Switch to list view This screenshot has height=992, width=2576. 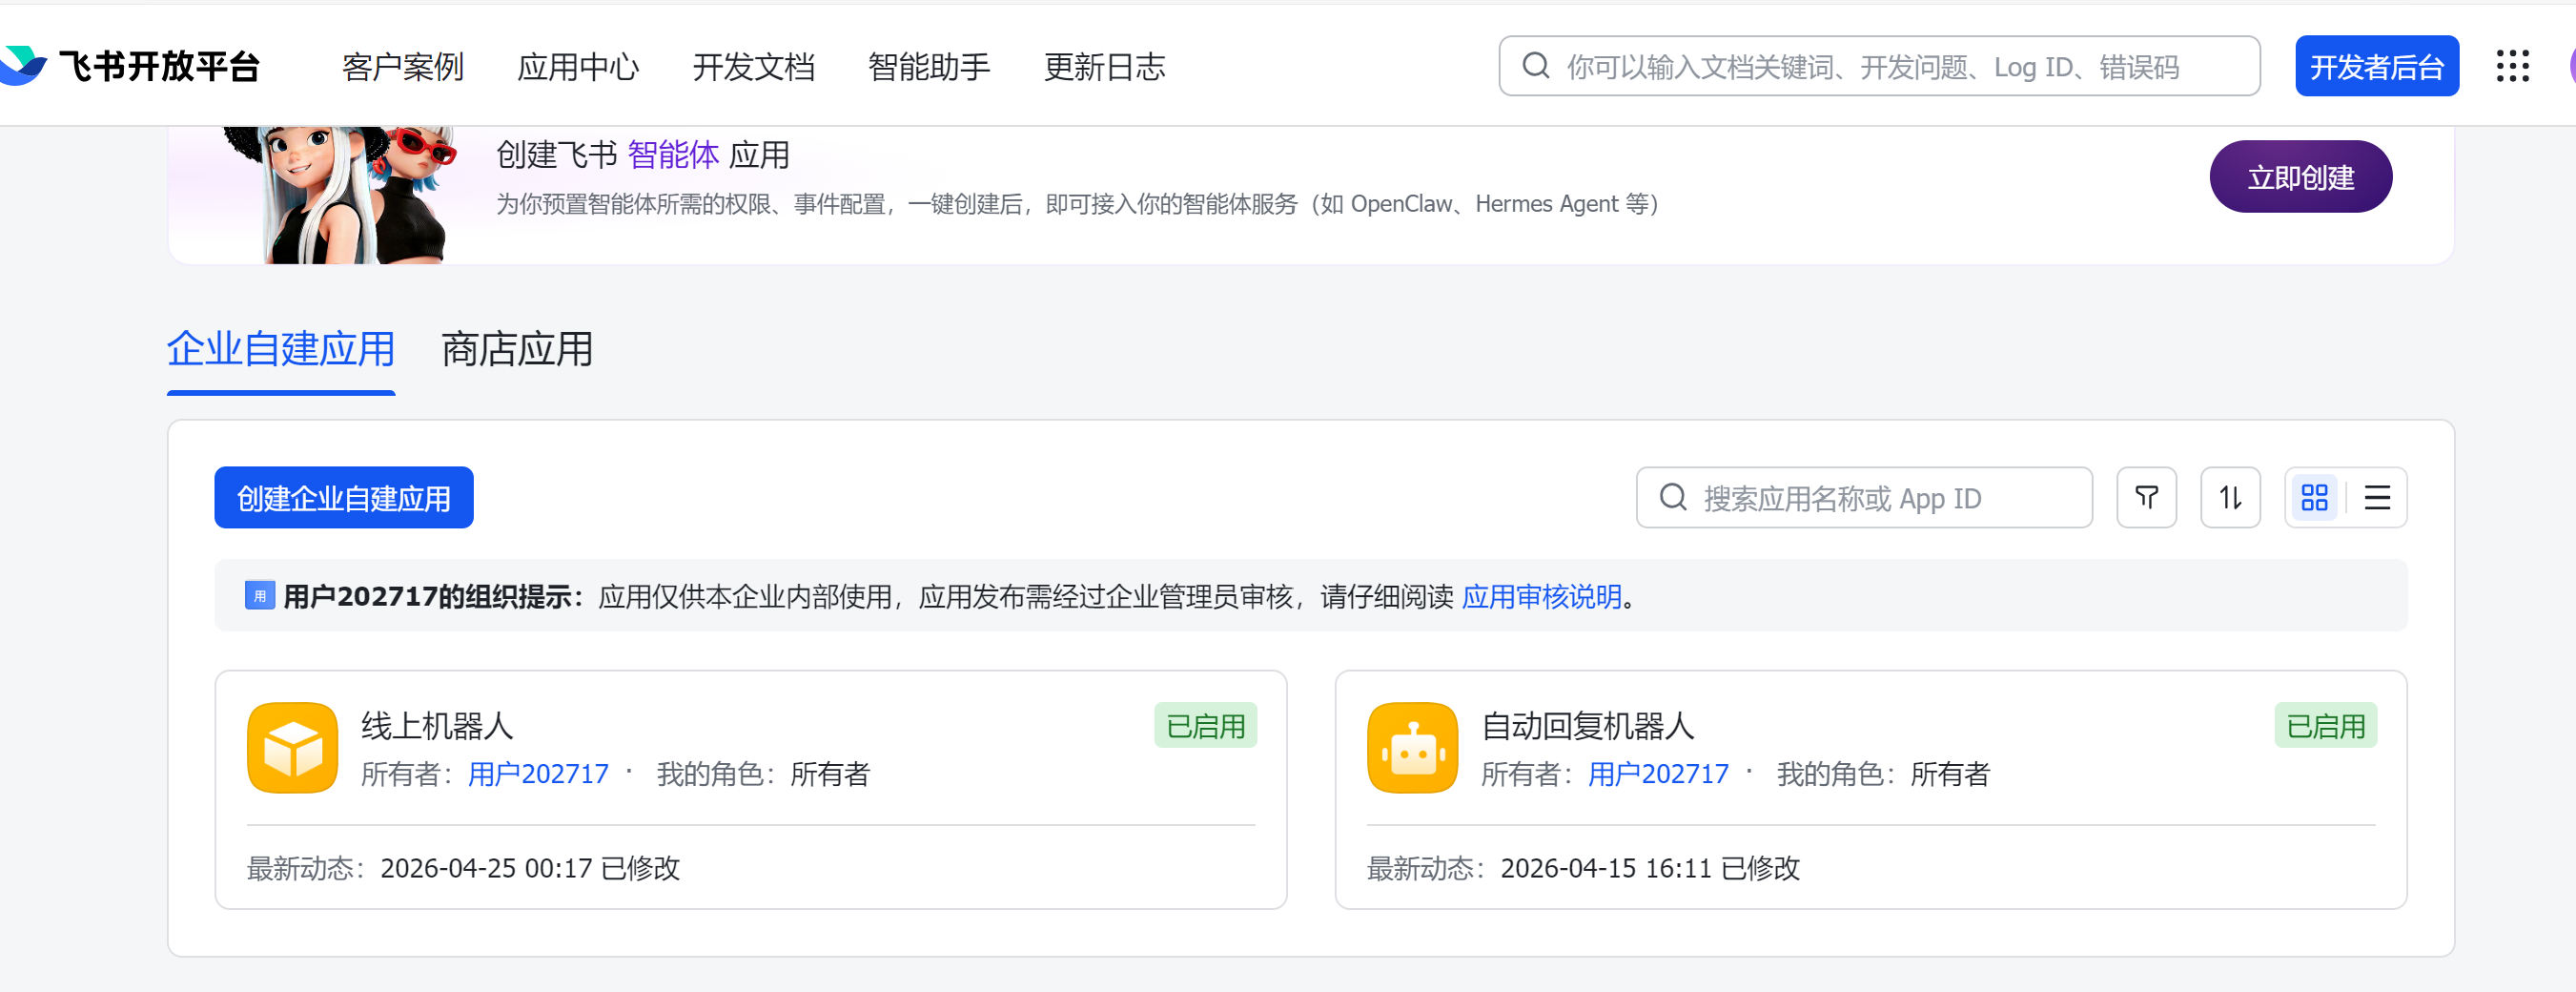click(2377, 497)
